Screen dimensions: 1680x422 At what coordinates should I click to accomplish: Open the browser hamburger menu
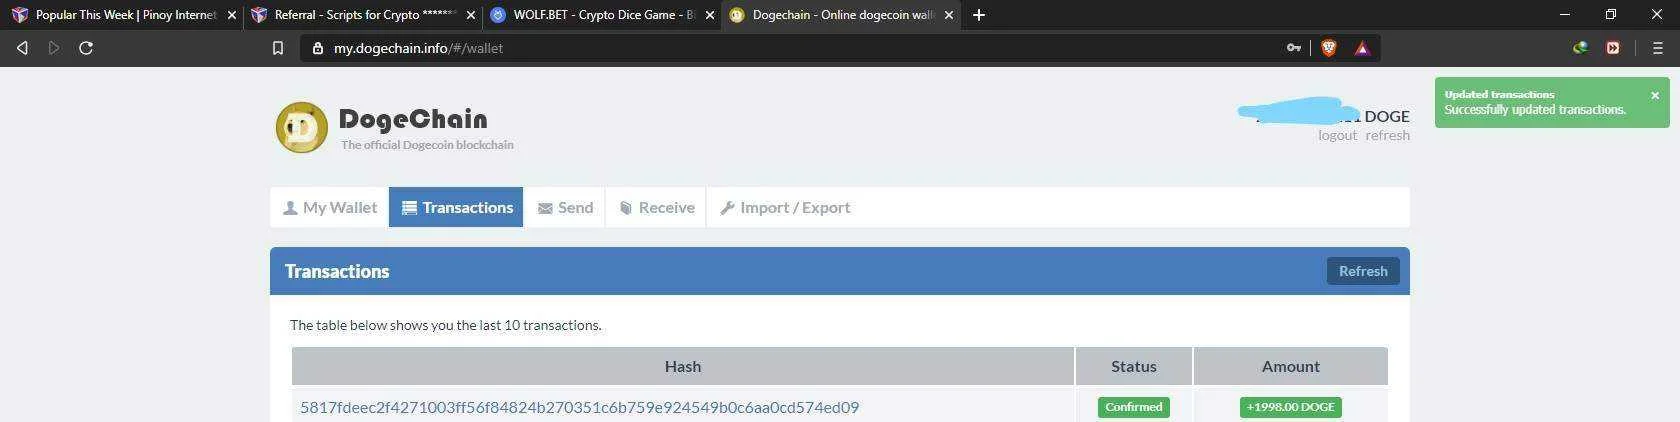[x=1658, y=48]
